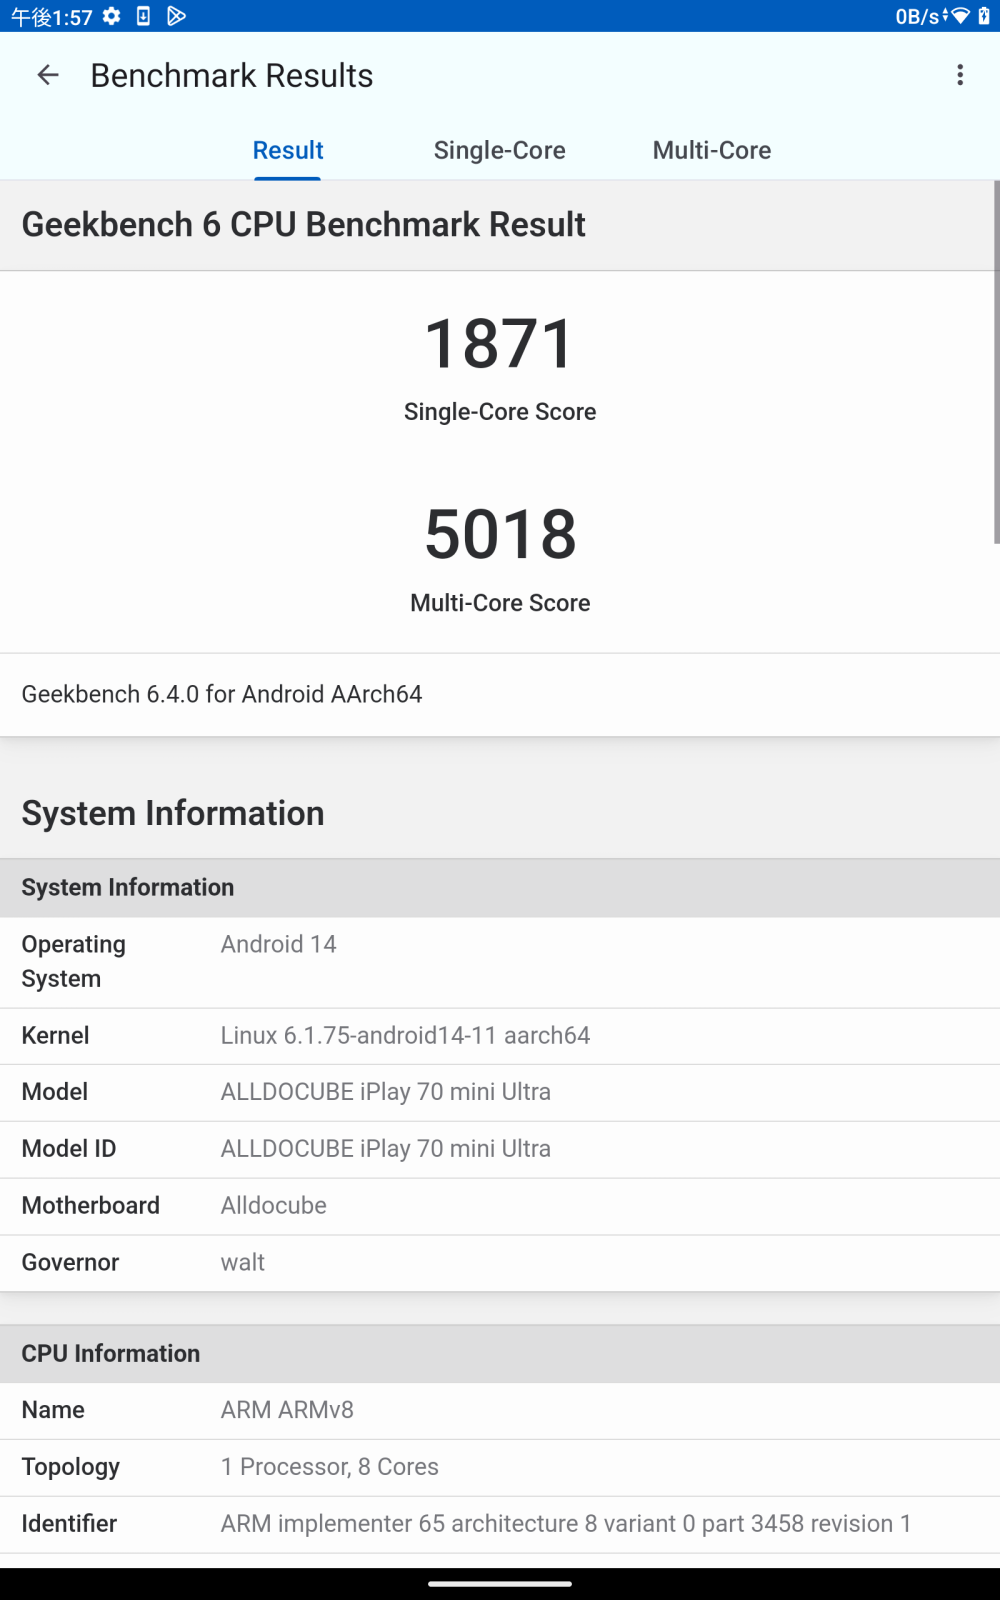The width and height of the screenshot is (1000, 1600).
Task: Tap the ARM implementer 65 identifier value
Action: pyautogui.click(x=566, y=1523)
